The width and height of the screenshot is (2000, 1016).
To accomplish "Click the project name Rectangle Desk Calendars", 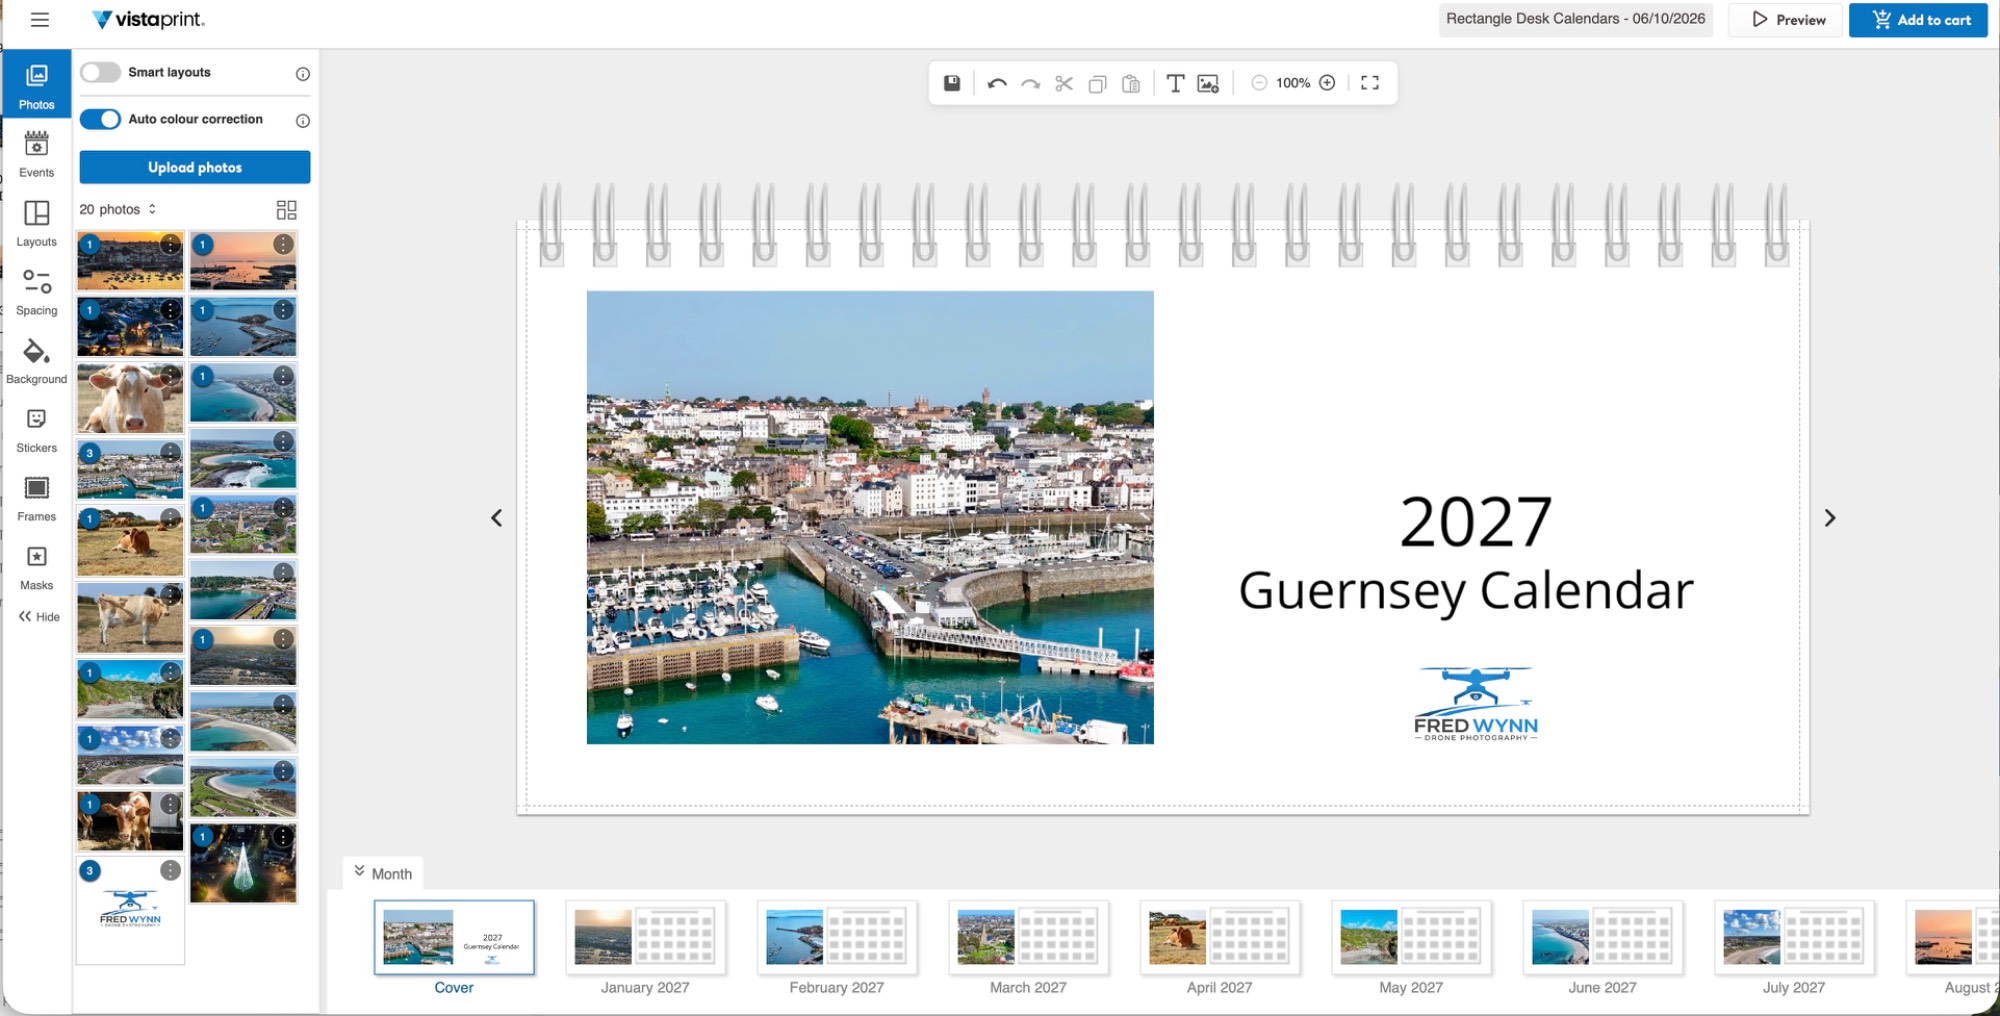I will click(1575, 19).
